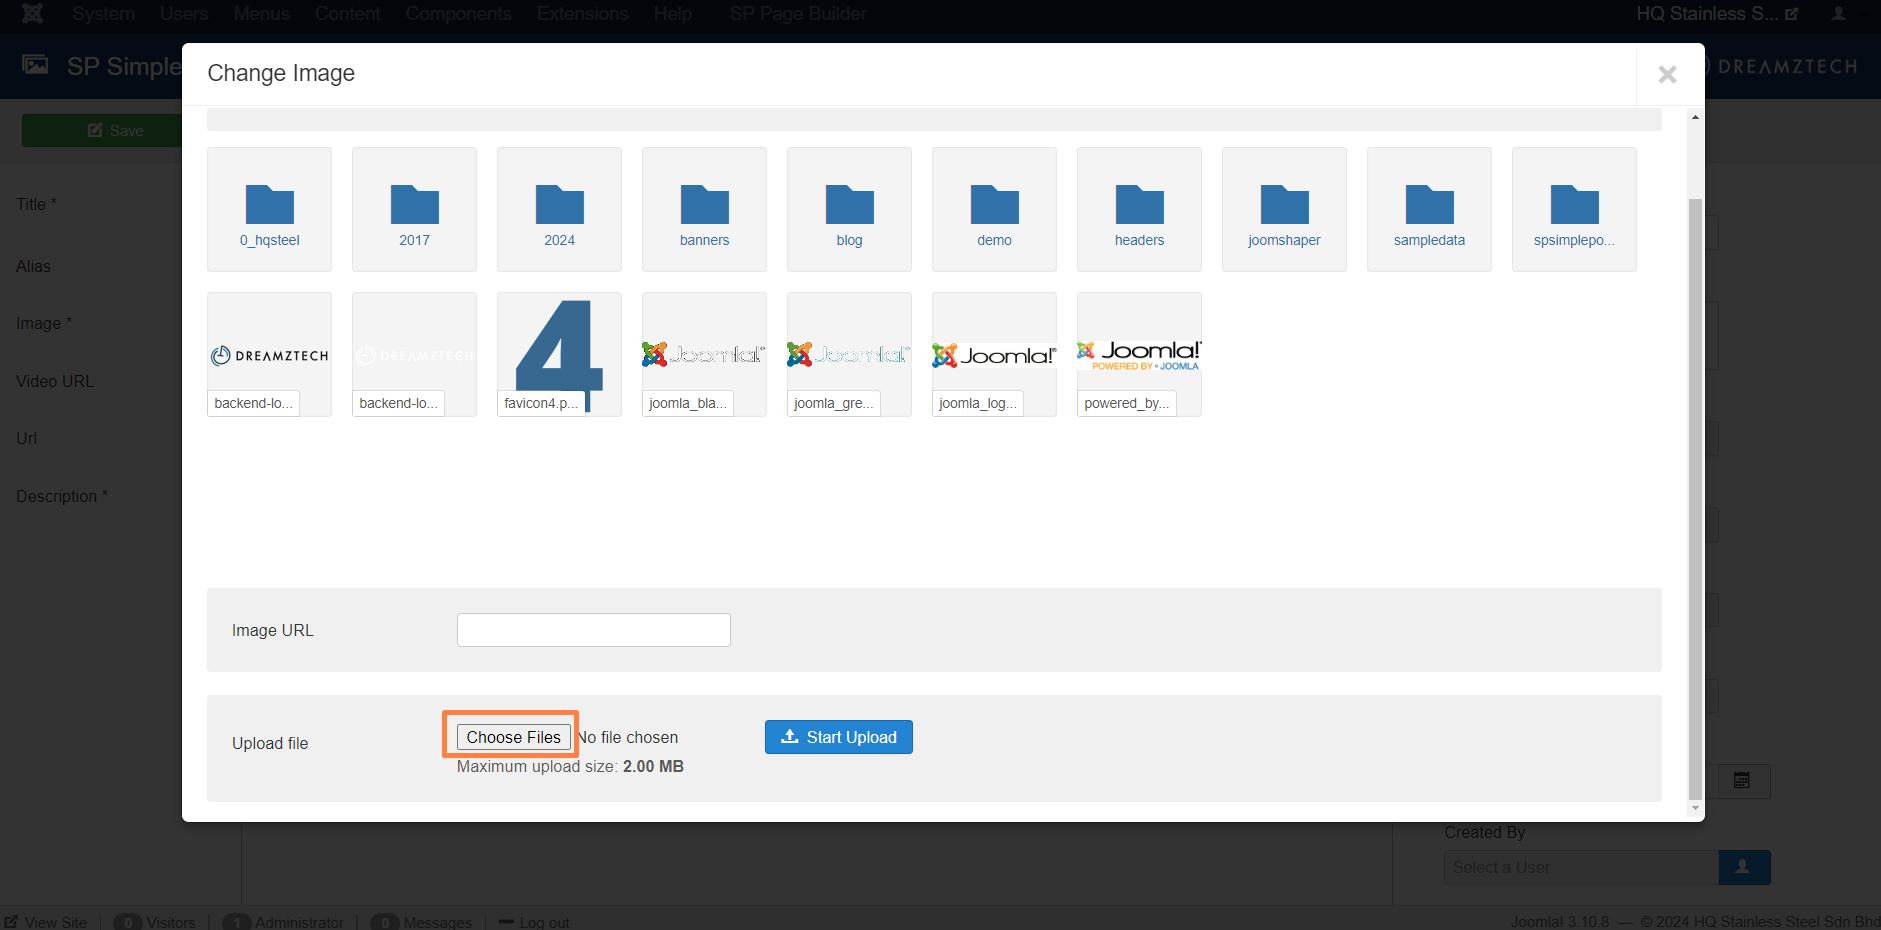Screen dimensions: 1881x930
Task: Open the joomshaper folder
Action: tap(1284, 209)
